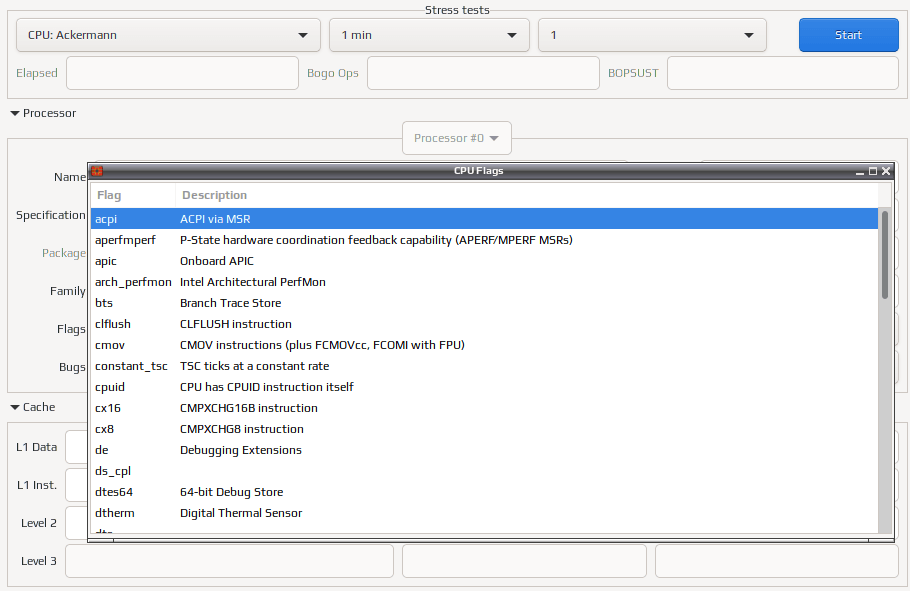Click the Bogo Ops field

click(x=483, y=73)
